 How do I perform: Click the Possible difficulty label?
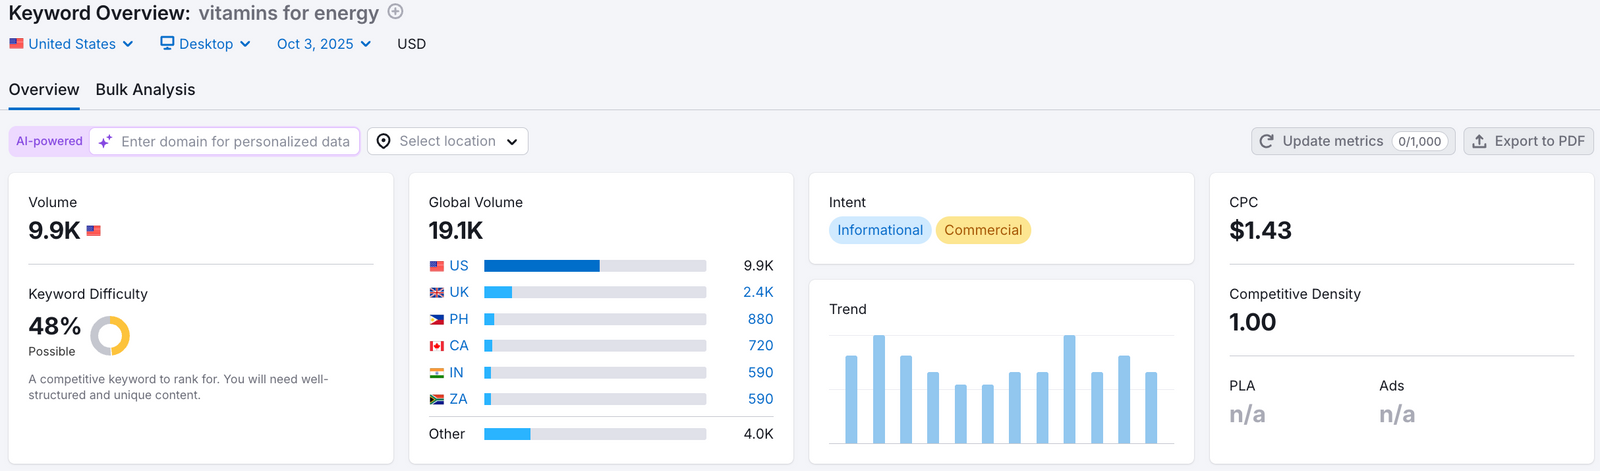pyautogui.click(x=52, y=352)
